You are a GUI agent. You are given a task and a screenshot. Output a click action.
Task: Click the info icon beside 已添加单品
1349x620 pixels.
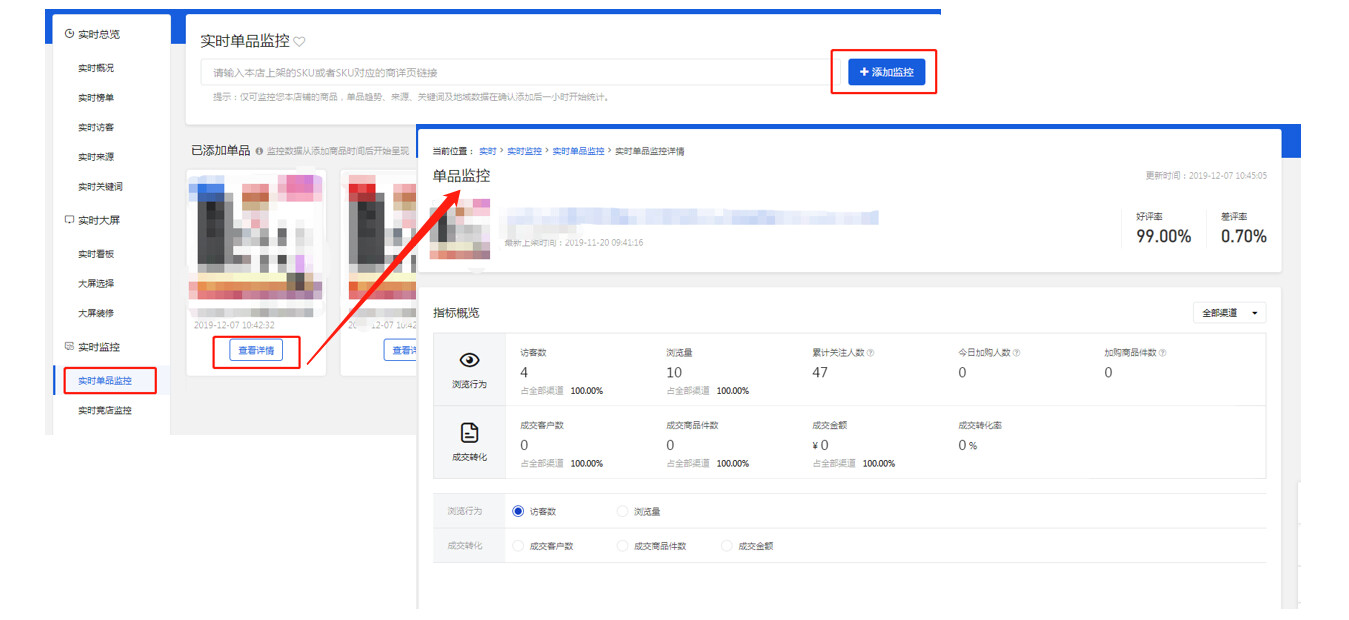tap(259, 151)
